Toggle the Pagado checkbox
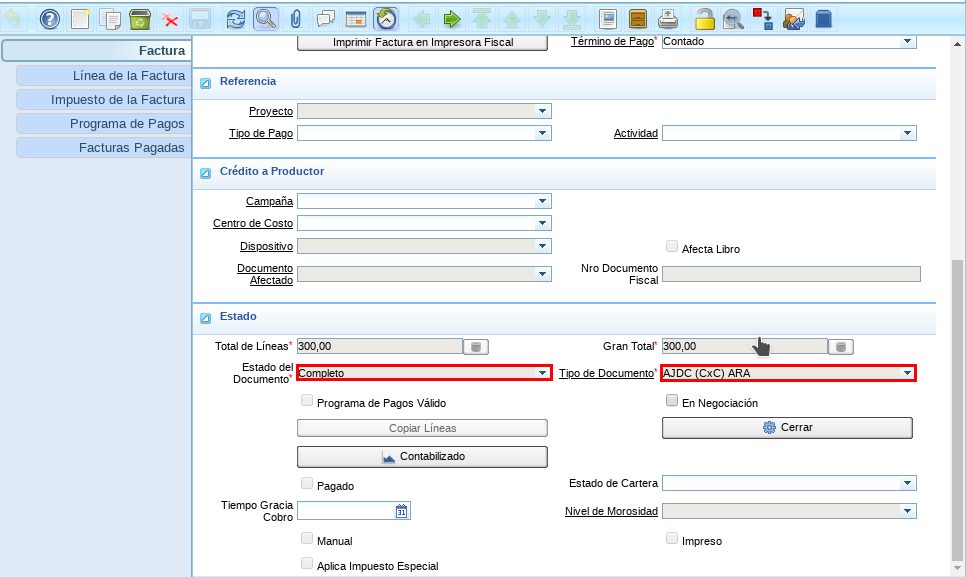 pos(307,483)
